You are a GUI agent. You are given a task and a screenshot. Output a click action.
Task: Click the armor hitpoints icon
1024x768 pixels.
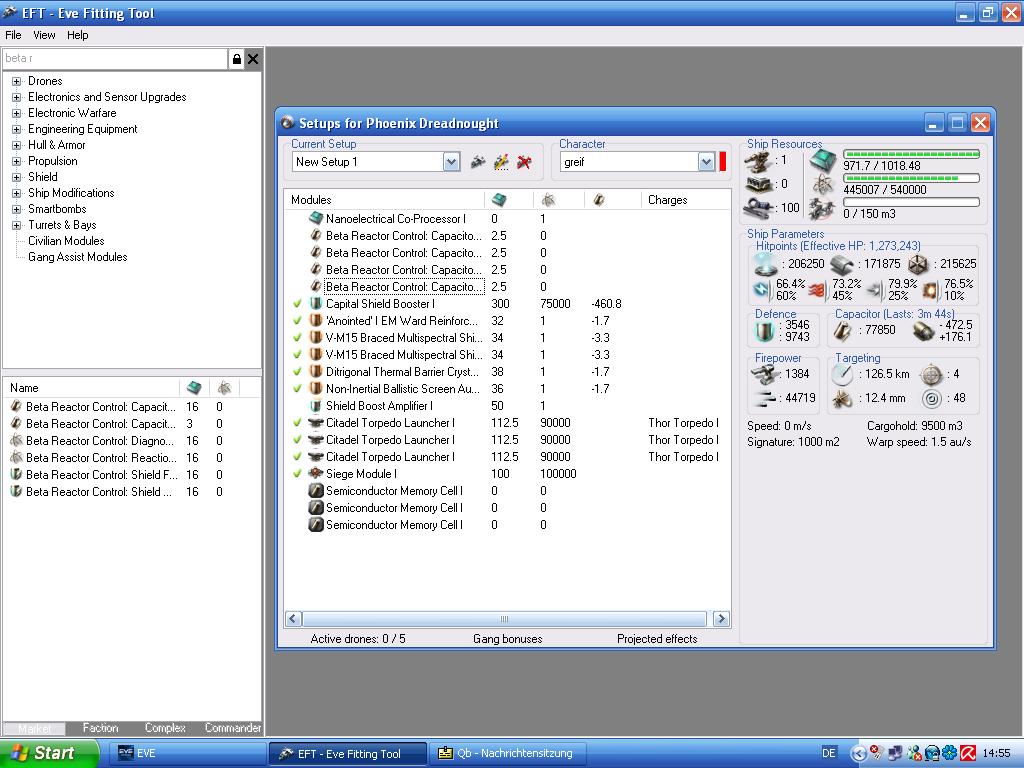coord(842,264)
